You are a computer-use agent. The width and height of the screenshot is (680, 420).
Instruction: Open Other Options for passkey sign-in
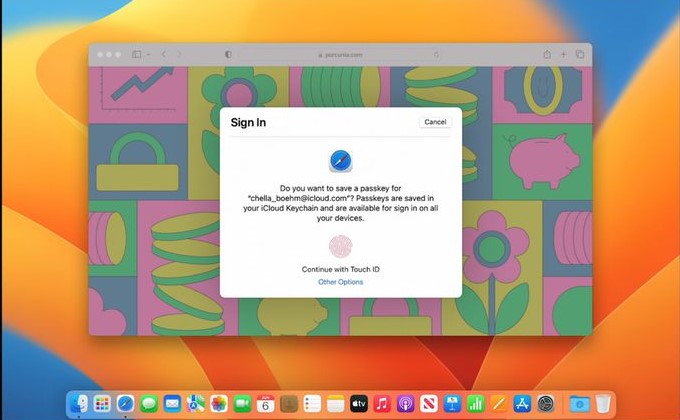click(340, 282)
